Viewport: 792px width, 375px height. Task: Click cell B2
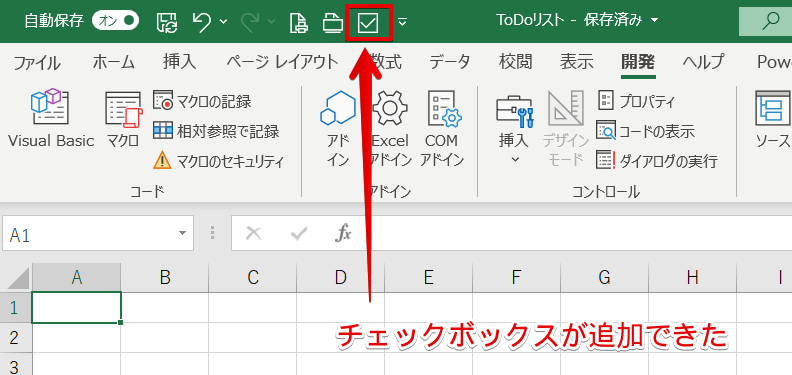pyautogui.click(x=165, y=337)
